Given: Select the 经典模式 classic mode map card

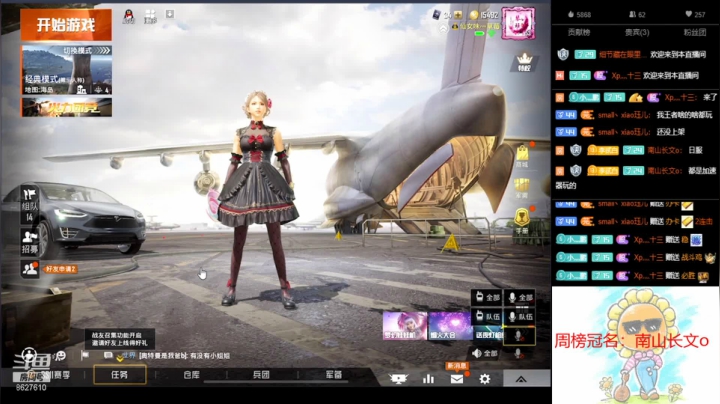Looking at the screenshot, I should [x=66, y=70].
